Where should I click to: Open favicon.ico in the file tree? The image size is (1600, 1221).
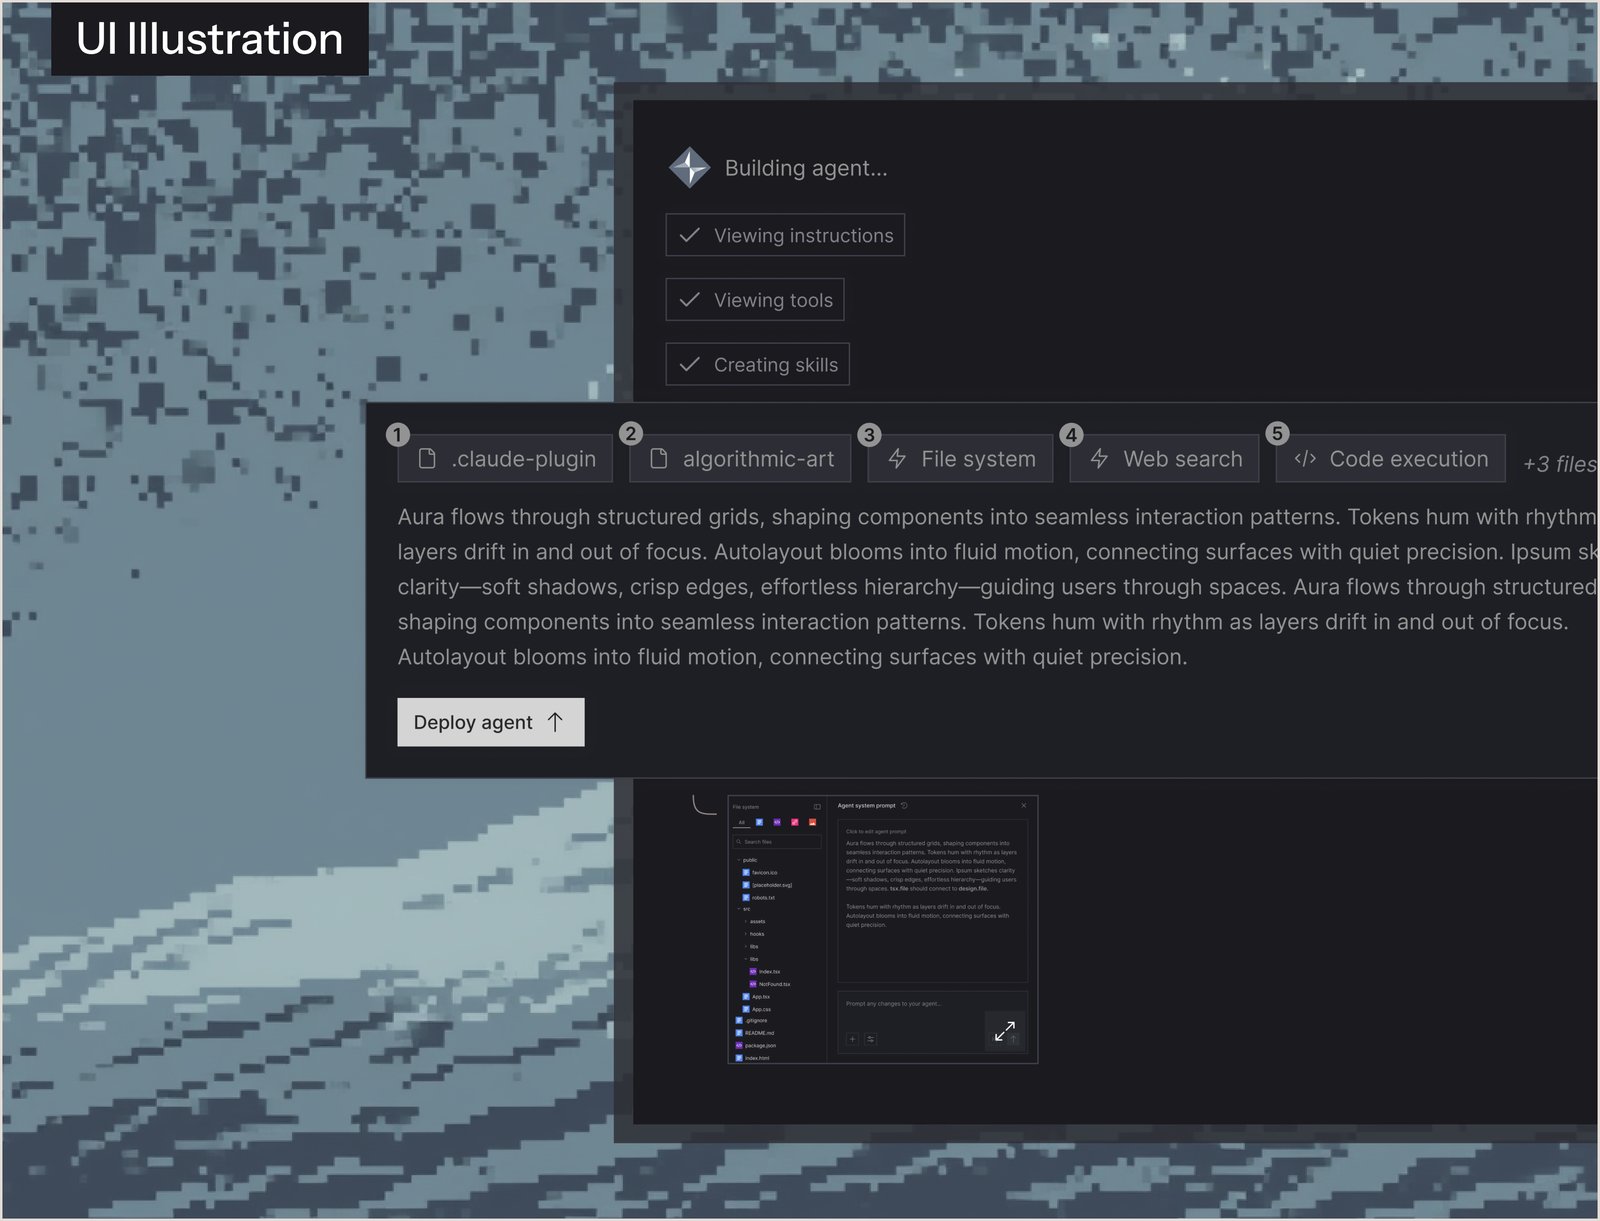pyautogui.click(x=760, y=873)
